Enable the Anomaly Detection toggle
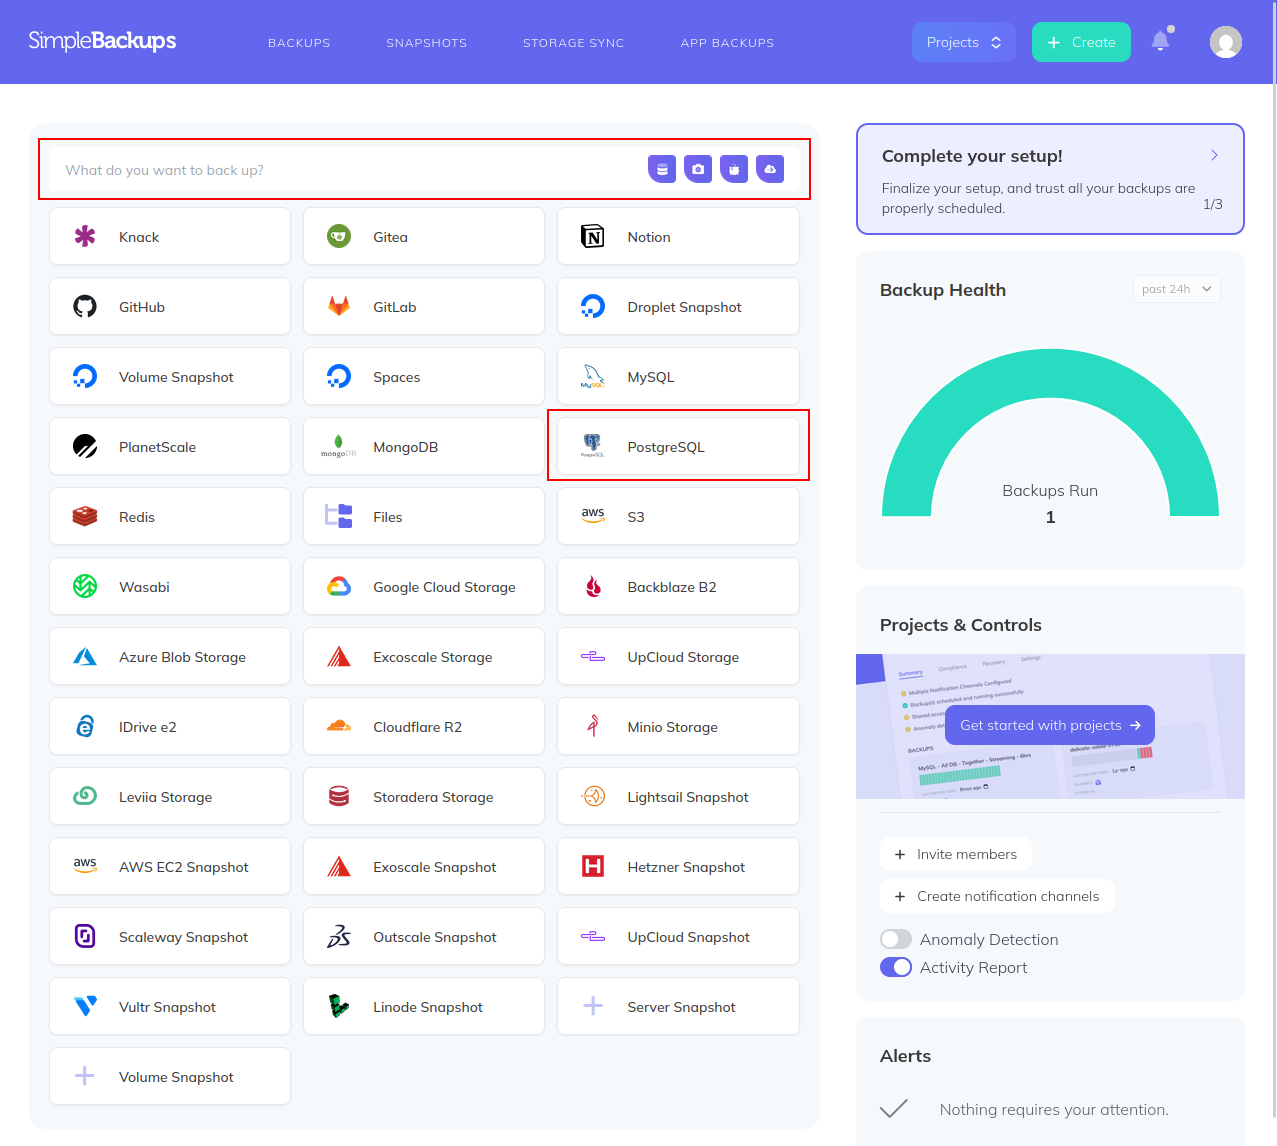Viewport: 1277px width, 1146px height. click(x=896, y=939)
